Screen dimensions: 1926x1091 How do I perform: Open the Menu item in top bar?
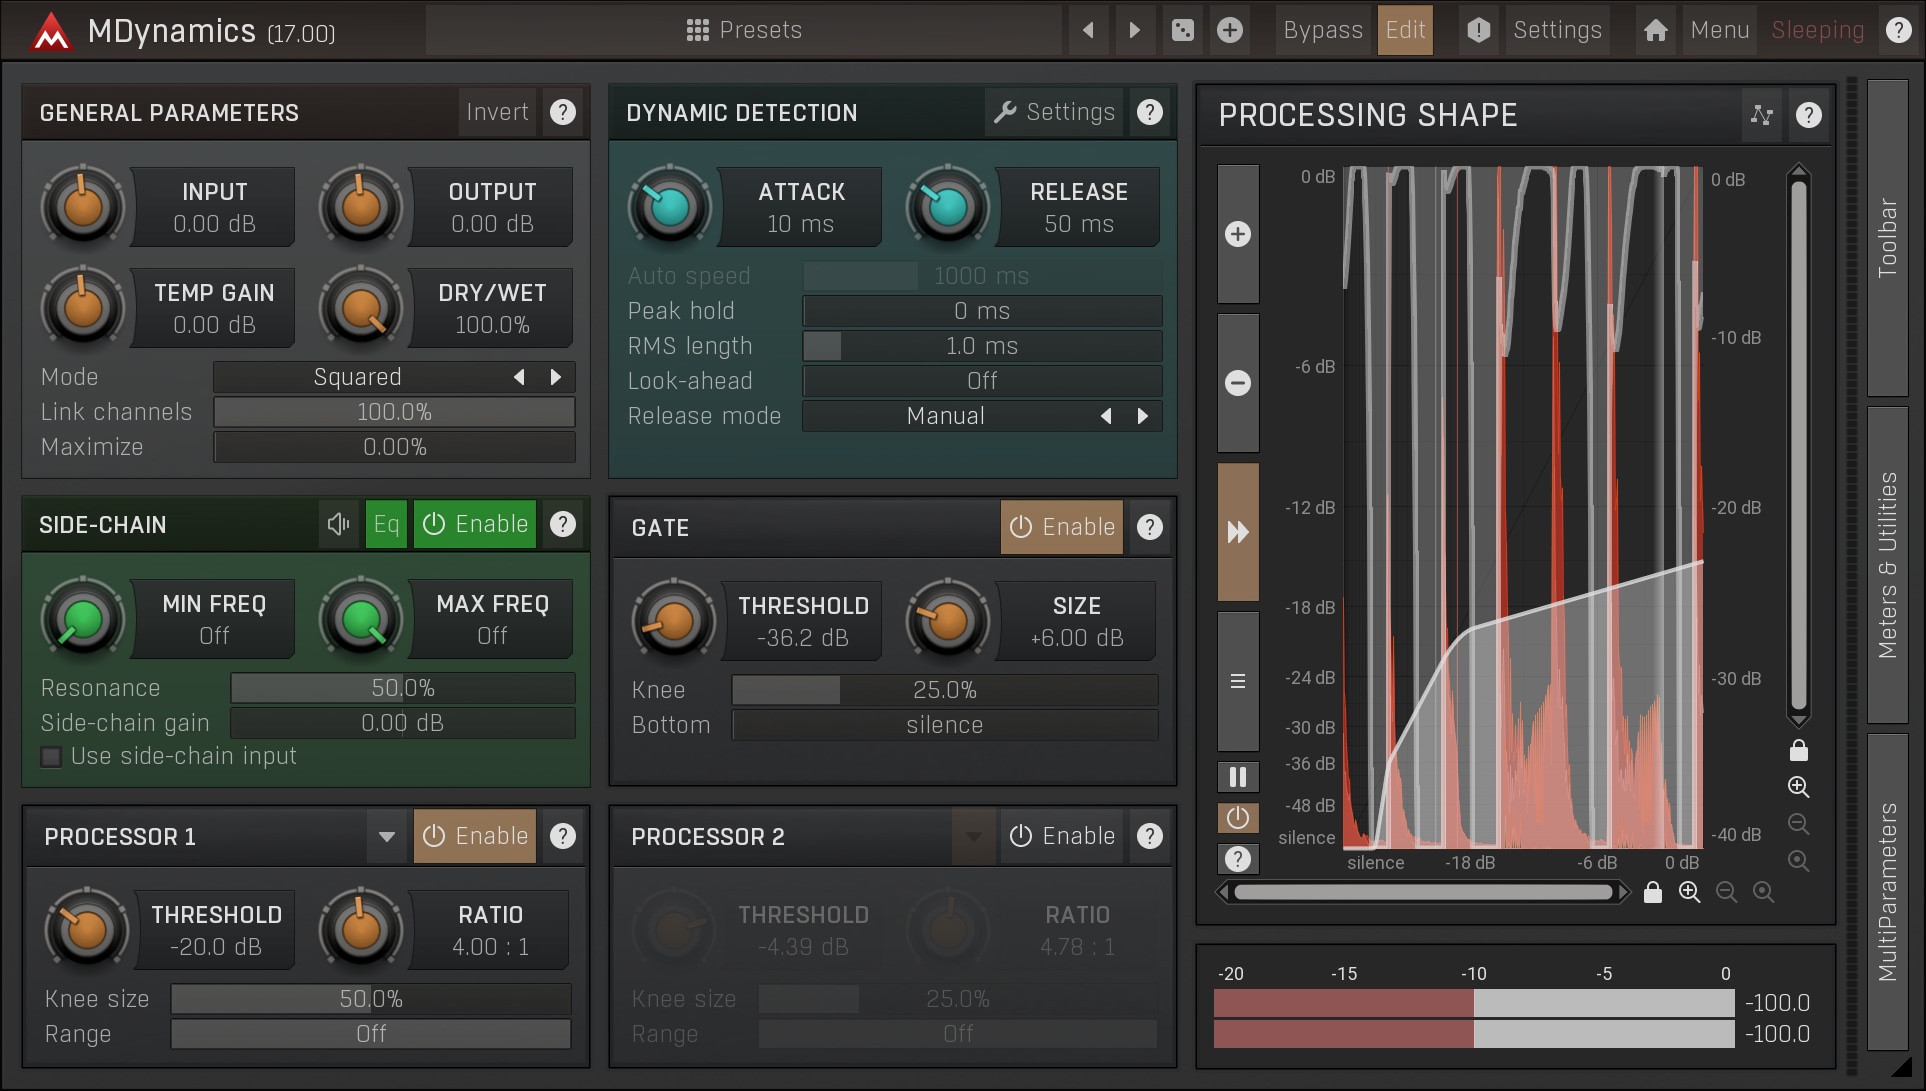(x=1719, y=30)
